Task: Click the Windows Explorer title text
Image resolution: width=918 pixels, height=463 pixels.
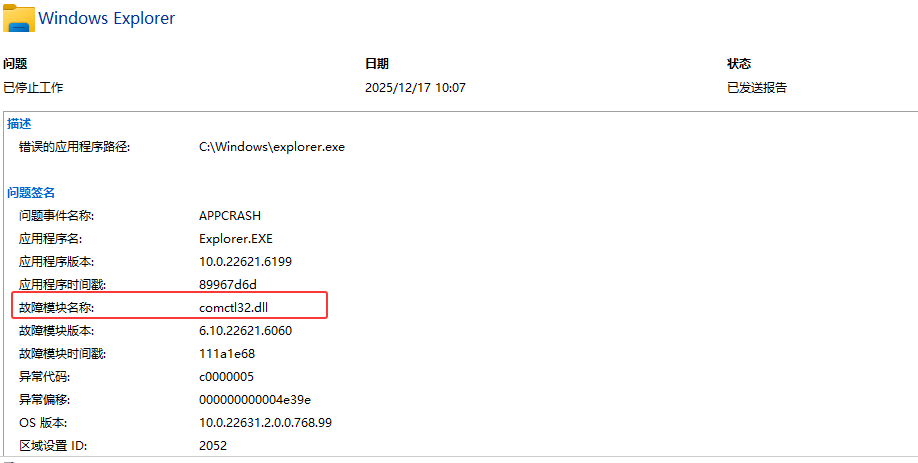Action: coord(105,18)
